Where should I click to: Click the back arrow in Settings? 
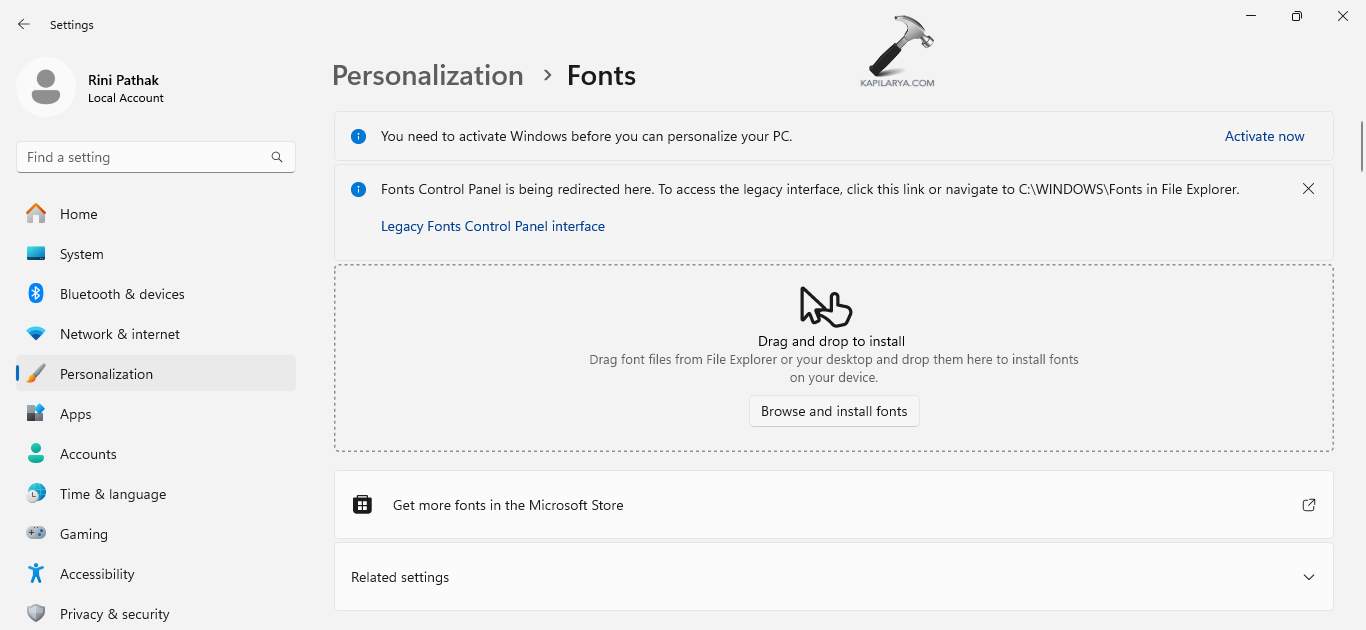tap(23, 24)
